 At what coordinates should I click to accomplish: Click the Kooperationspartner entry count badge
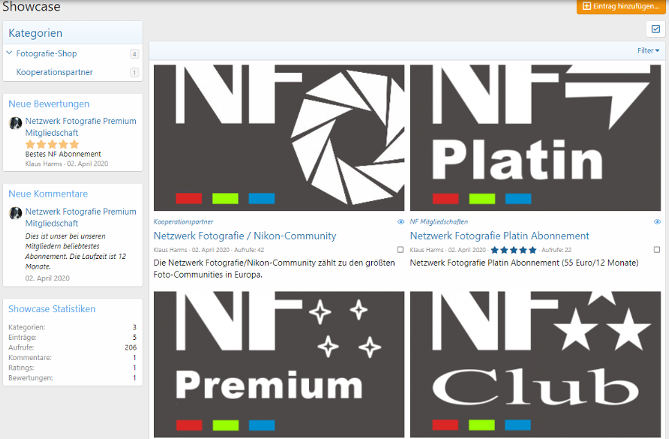point(134,73)
